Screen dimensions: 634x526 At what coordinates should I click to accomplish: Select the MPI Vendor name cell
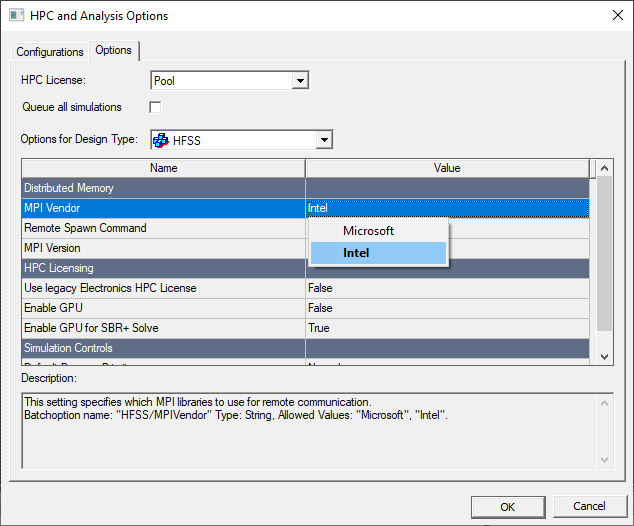[x=163, y=208]
